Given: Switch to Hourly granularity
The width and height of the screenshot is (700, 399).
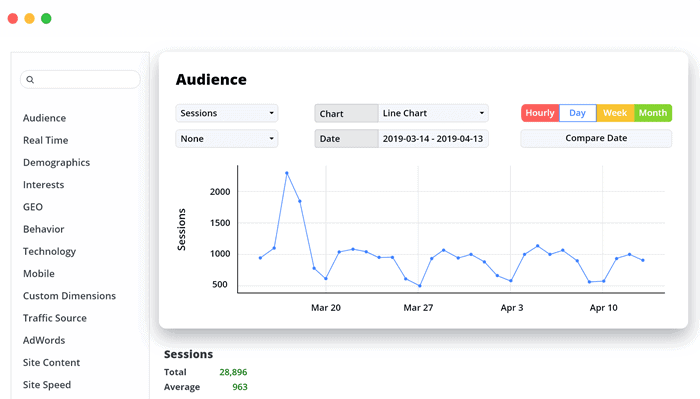Looking at the screenshot, I should click(x=540, y=113).
